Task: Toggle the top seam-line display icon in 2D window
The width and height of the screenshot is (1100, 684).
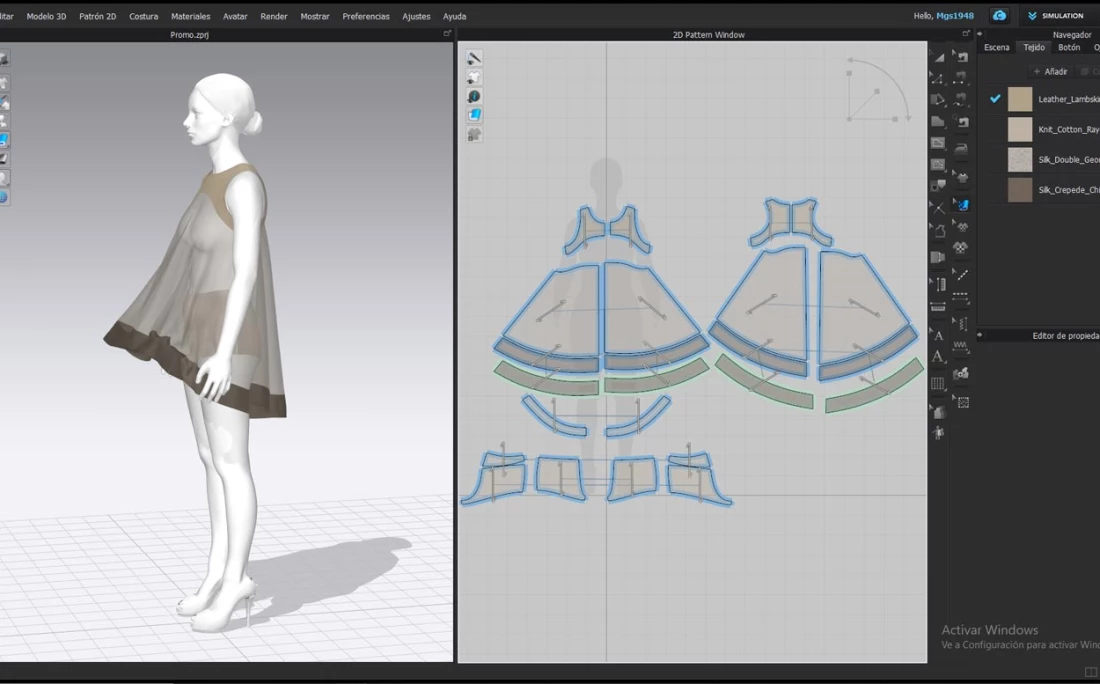Action: pos(474,58)
